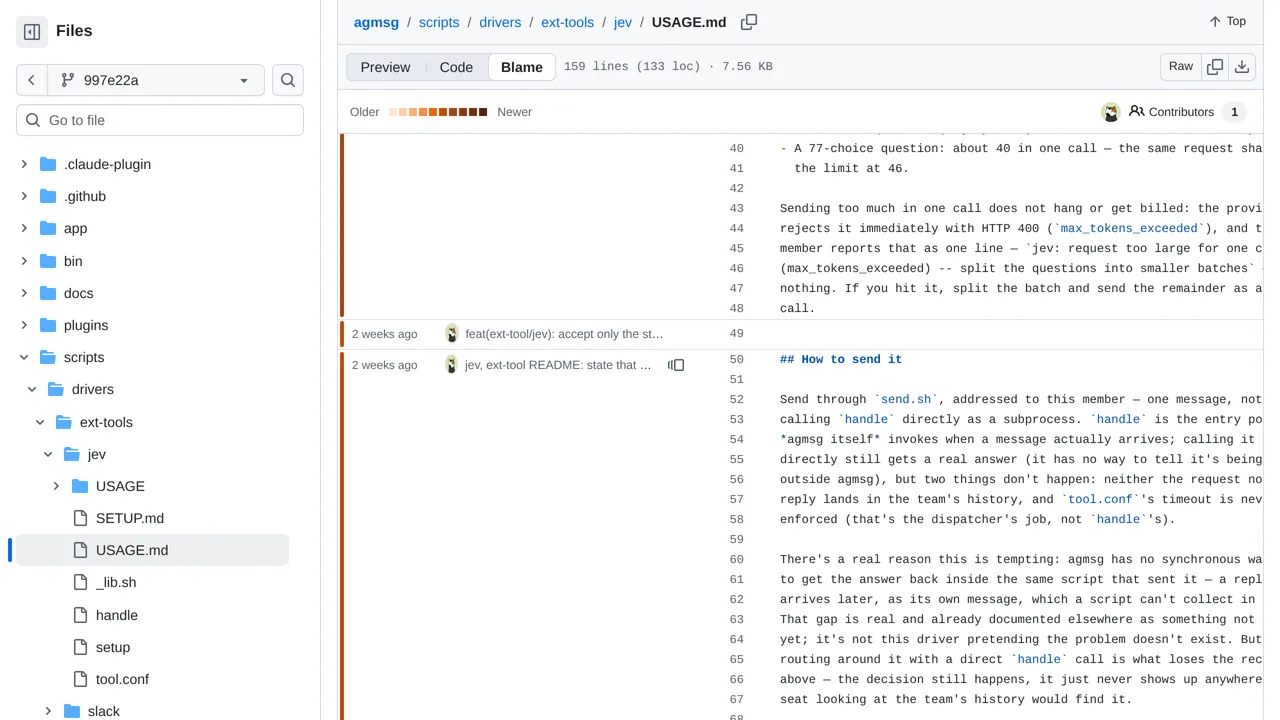1280x720 pixels.
Task: Switch to the Preview tab
Action: click(x=385, y=67)
